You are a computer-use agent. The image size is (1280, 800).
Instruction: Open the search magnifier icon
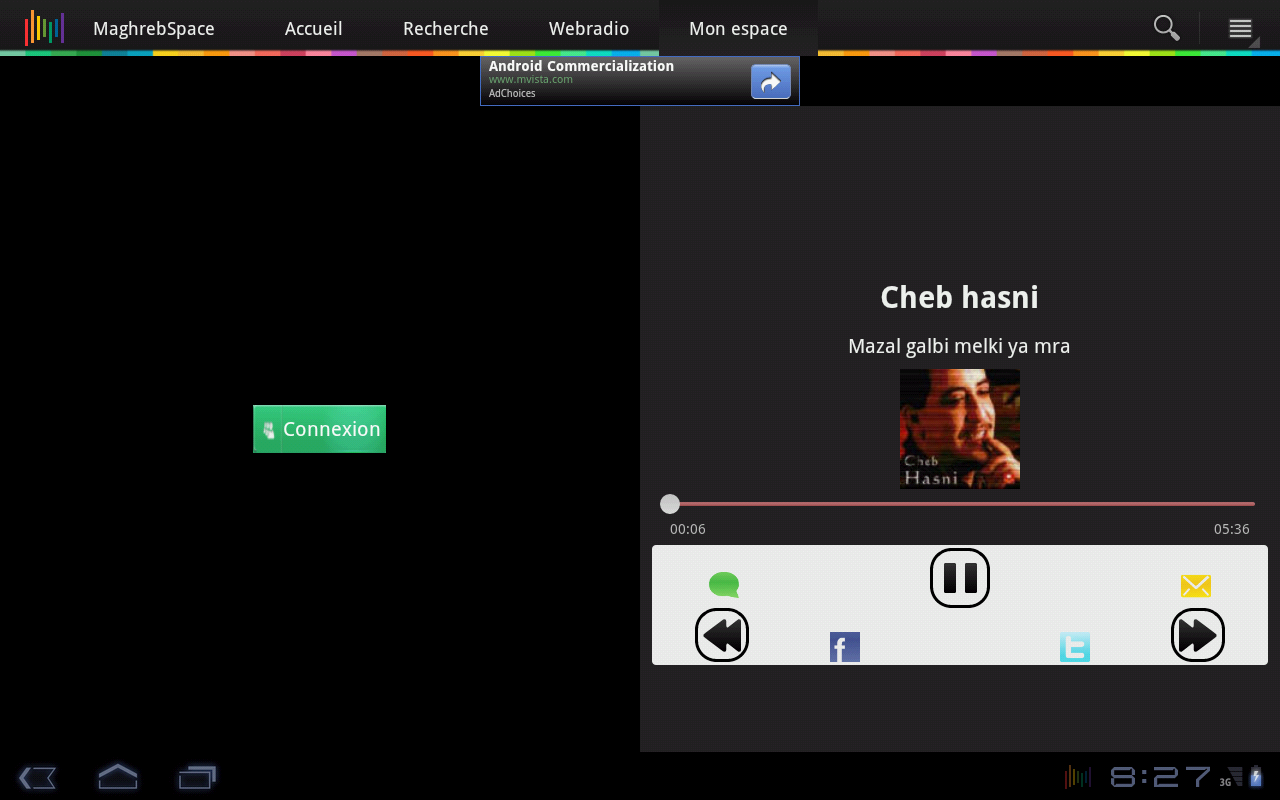(1166, 28)
